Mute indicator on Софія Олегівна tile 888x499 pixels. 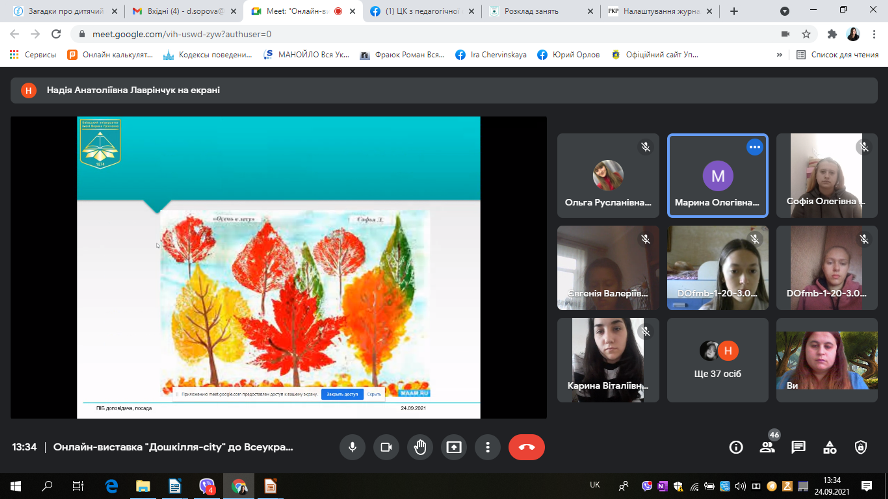pyautogui.click(x=864, y=147)
